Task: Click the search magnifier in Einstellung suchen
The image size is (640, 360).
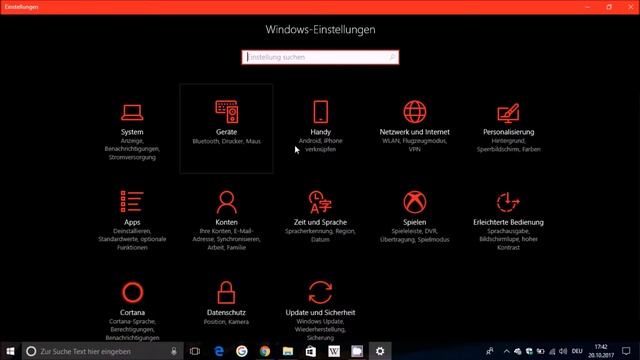Action: tap(392, 57)
